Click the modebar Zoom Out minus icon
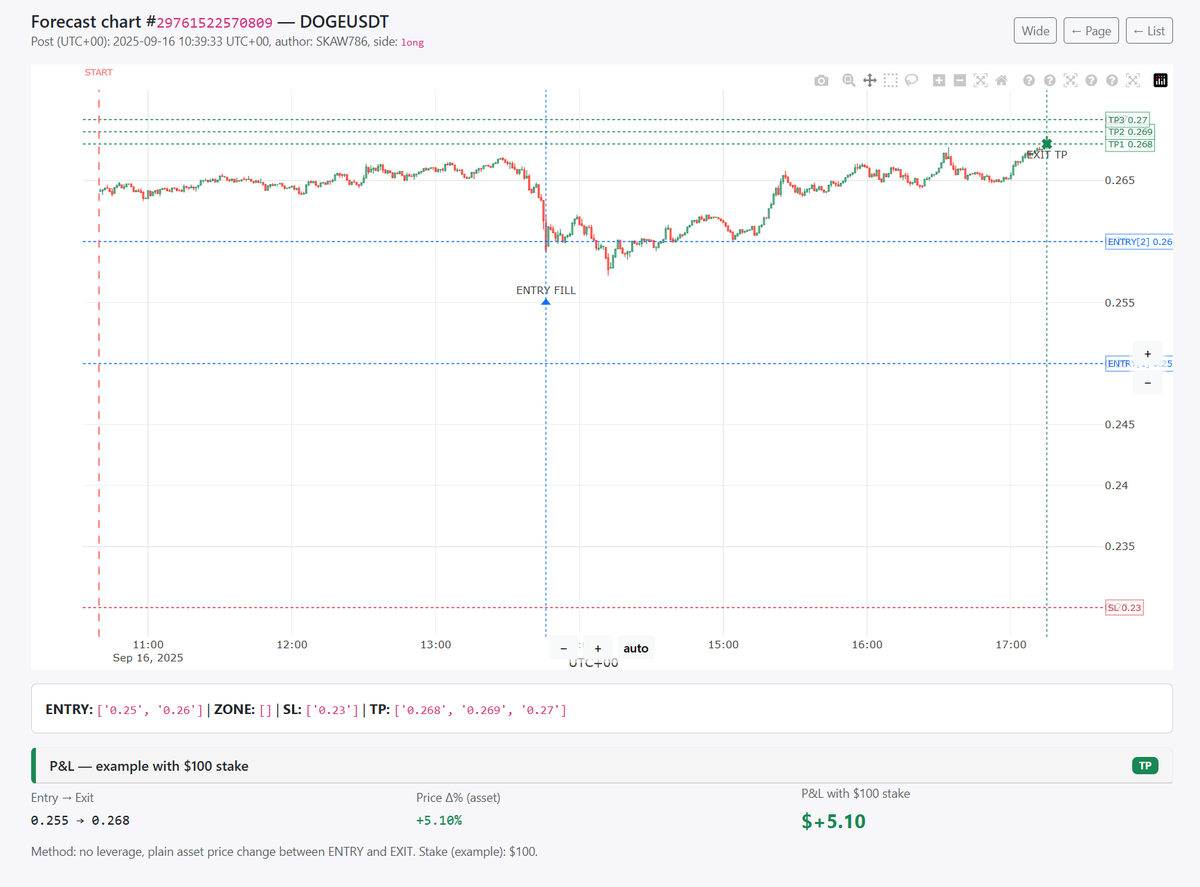Image resolution: width=1200 pixels, height=887 pixels. point(959,80)
